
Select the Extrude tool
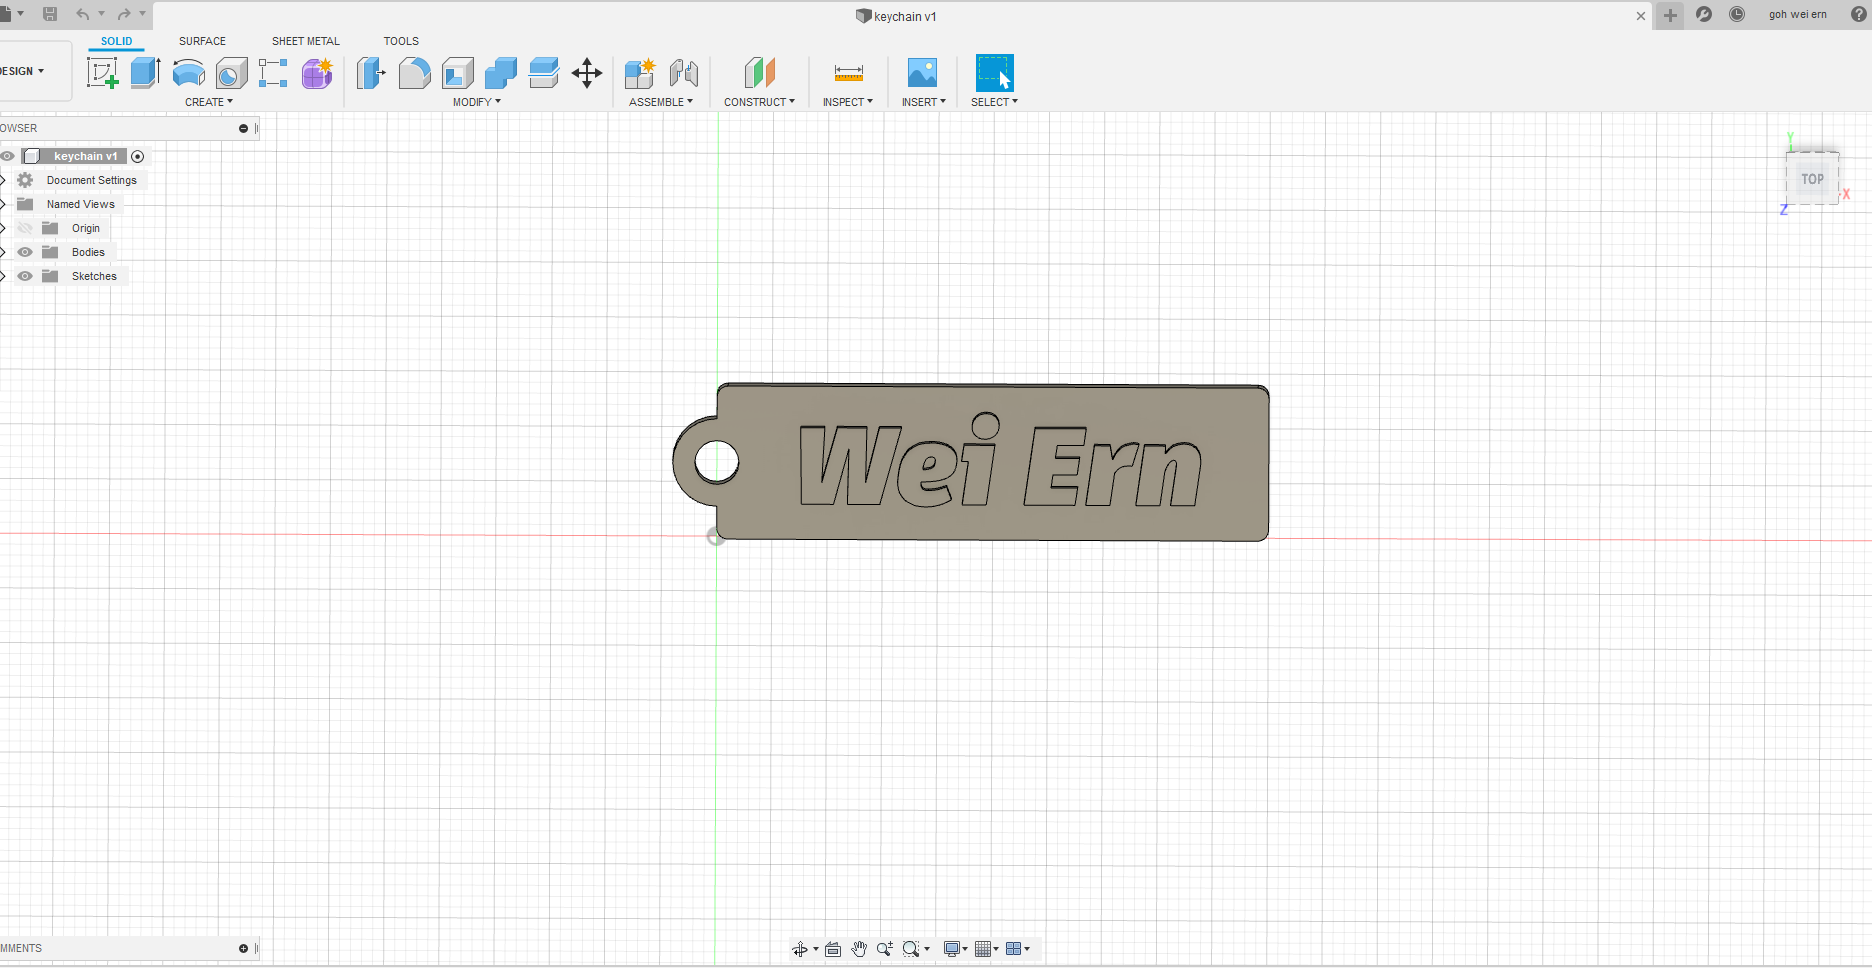146,73
